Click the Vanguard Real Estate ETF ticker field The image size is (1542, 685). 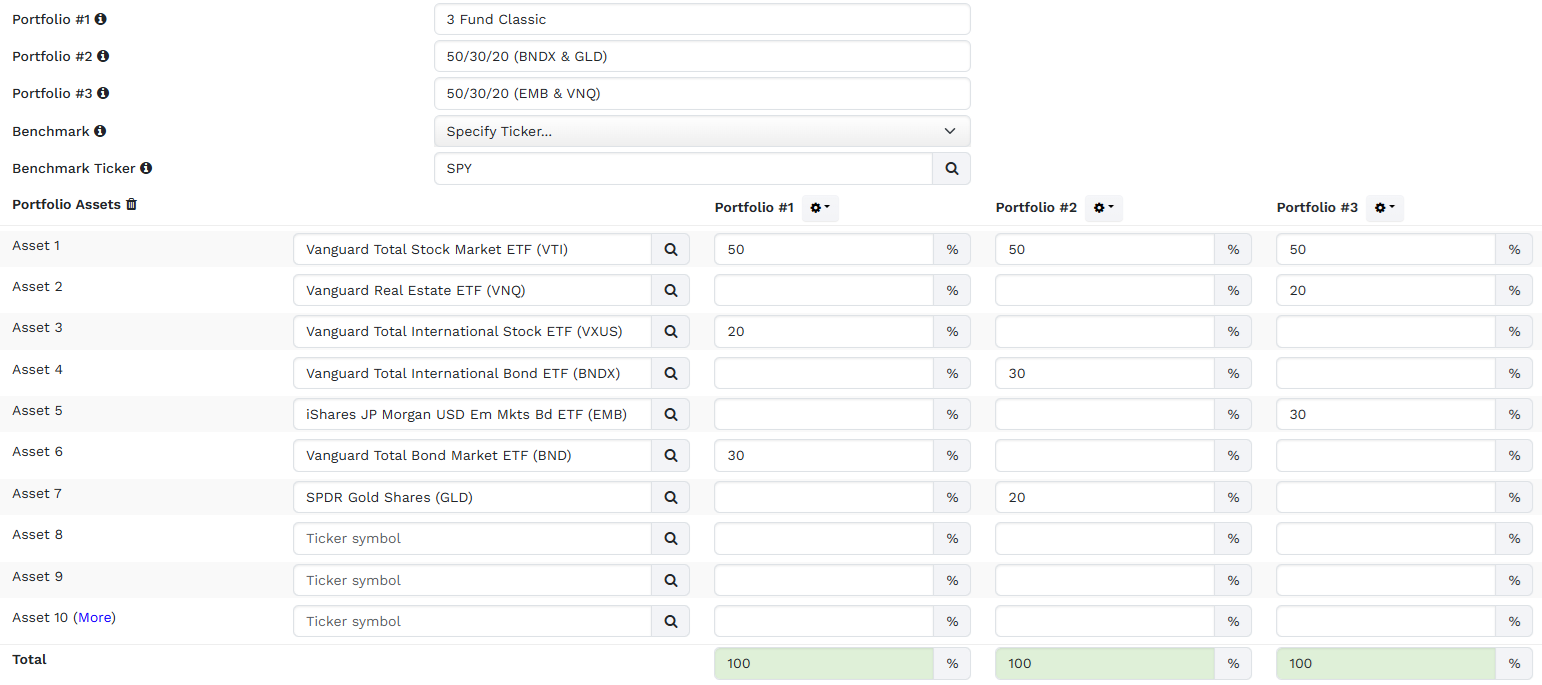click(472, 290)
